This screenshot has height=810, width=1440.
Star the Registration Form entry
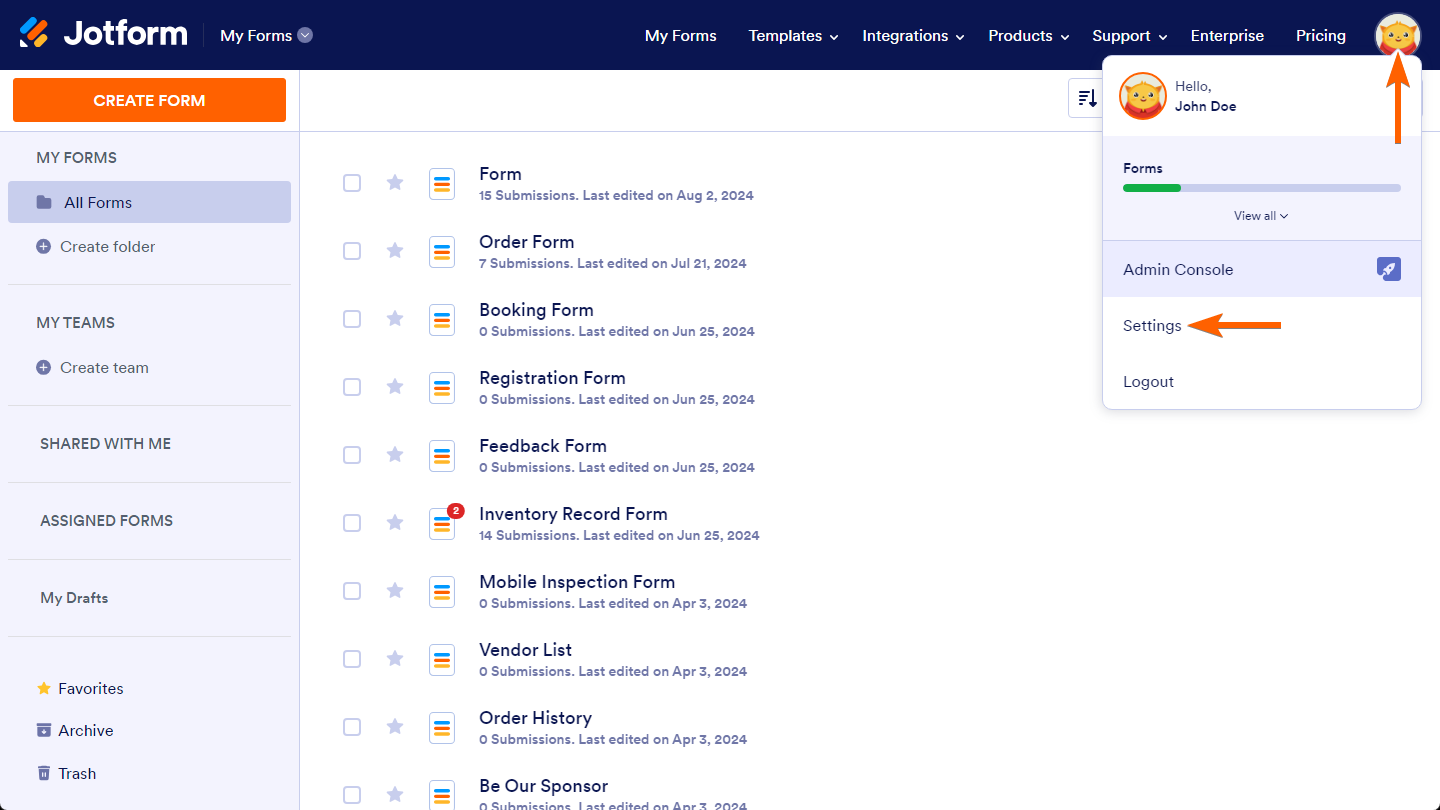pyautogui.click(x=395, y=386)
